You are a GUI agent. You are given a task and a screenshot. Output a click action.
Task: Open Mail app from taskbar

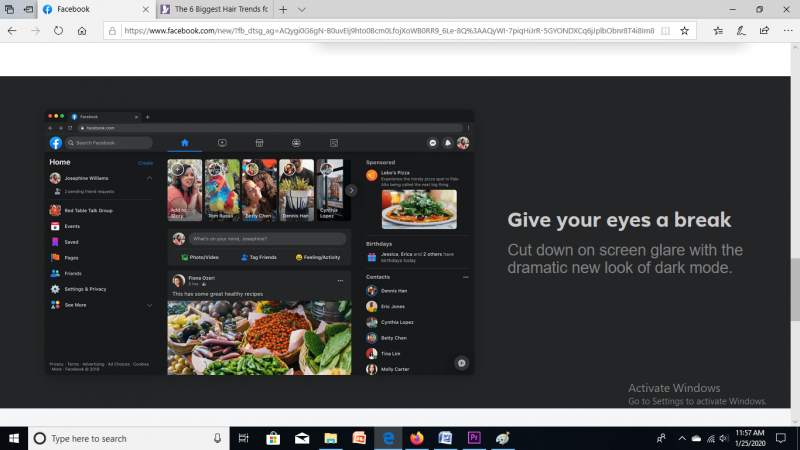point(302,438)
